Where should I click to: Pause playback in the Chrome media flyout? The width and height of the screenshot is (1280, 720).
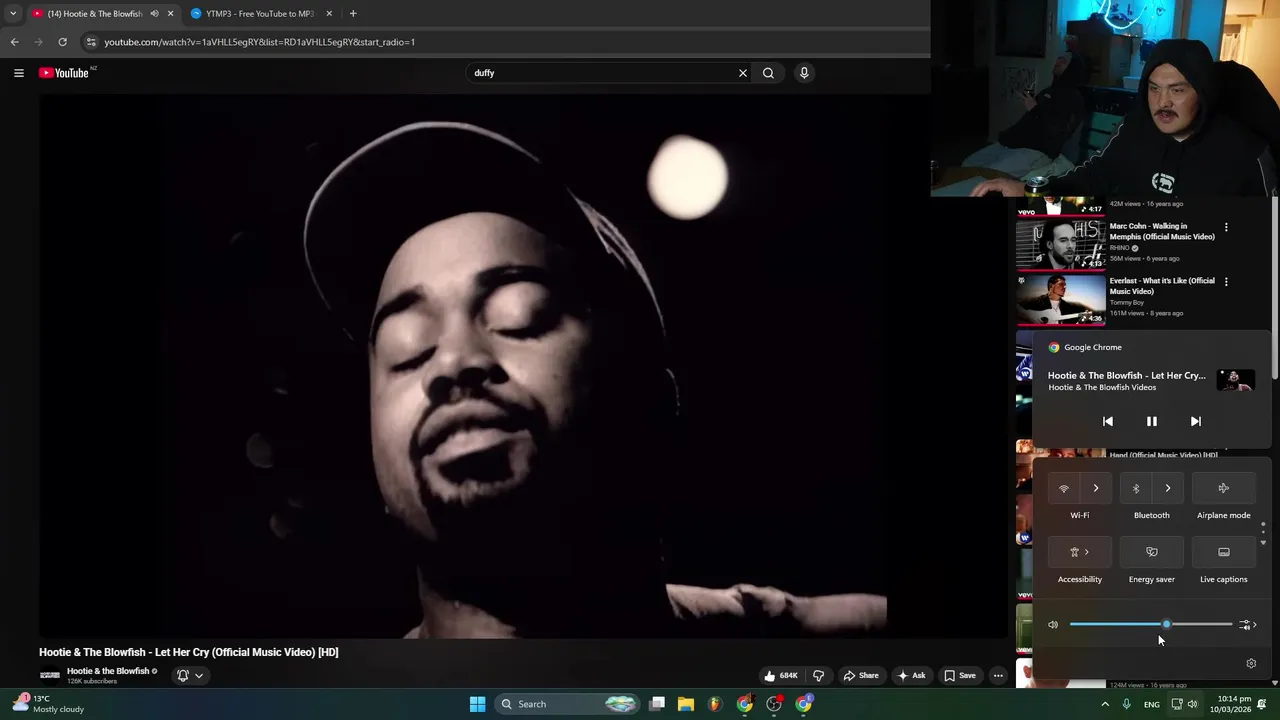tap(1152, 422)
